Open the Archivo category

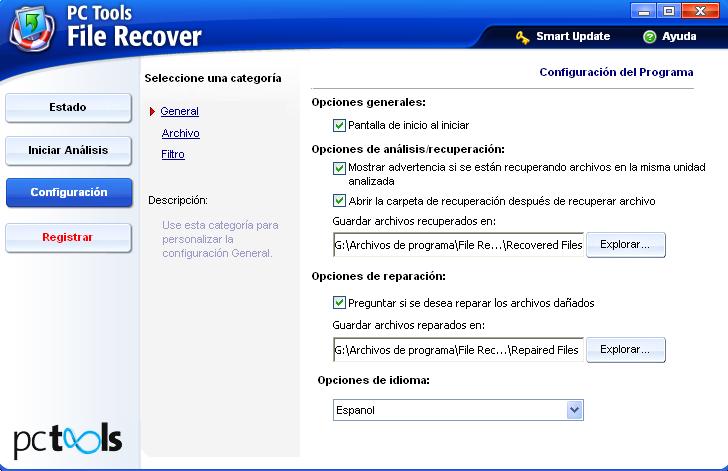[181, 133]
